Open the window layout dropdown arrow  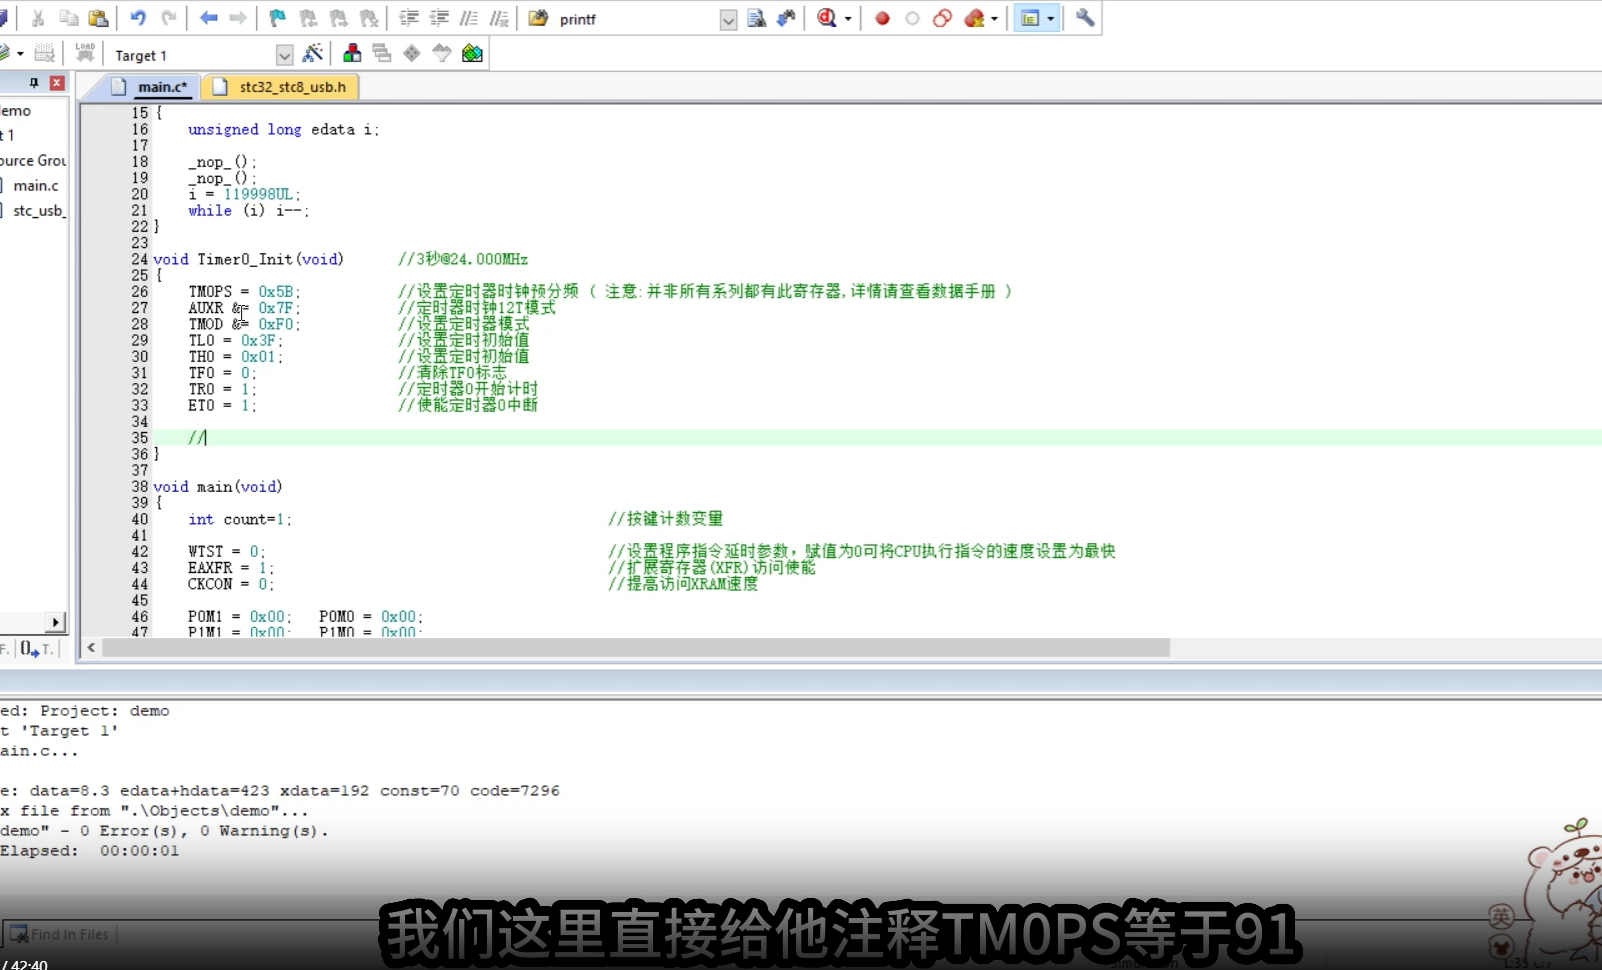pyautogui.click(x=1050, y=19)
